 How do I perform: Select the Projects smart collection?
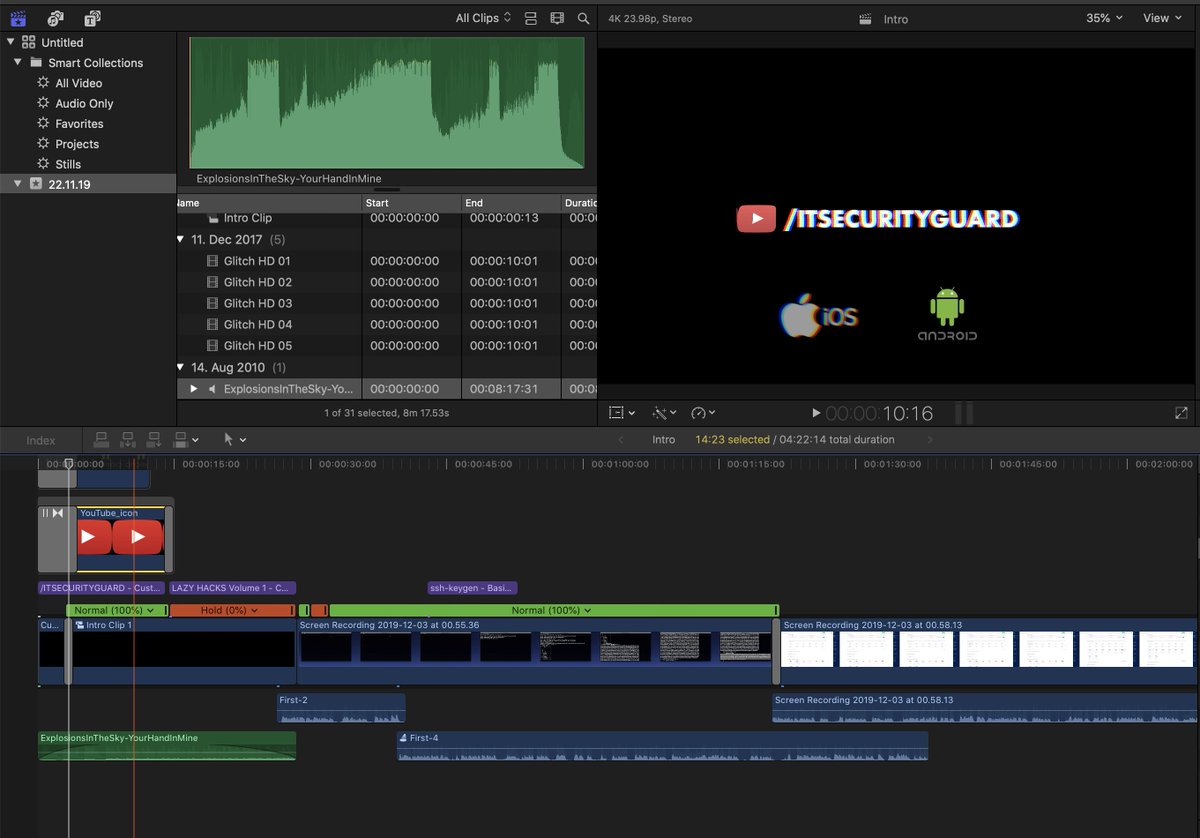pyautogui.click(x=77, y=144)
